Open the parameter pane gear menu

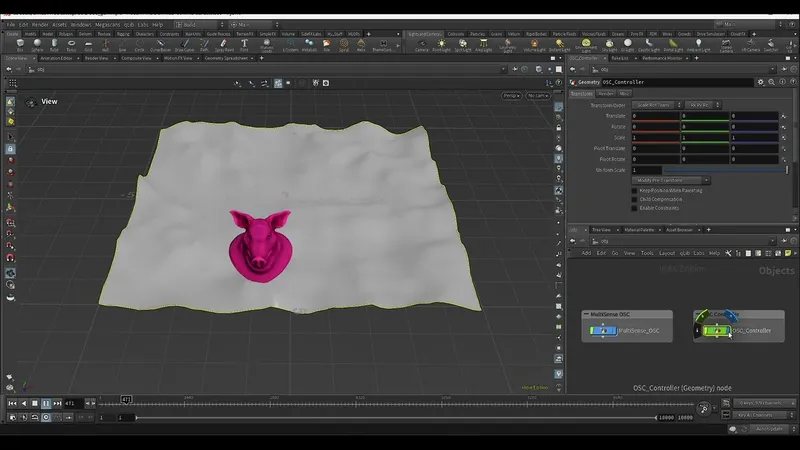click(761, 82)
